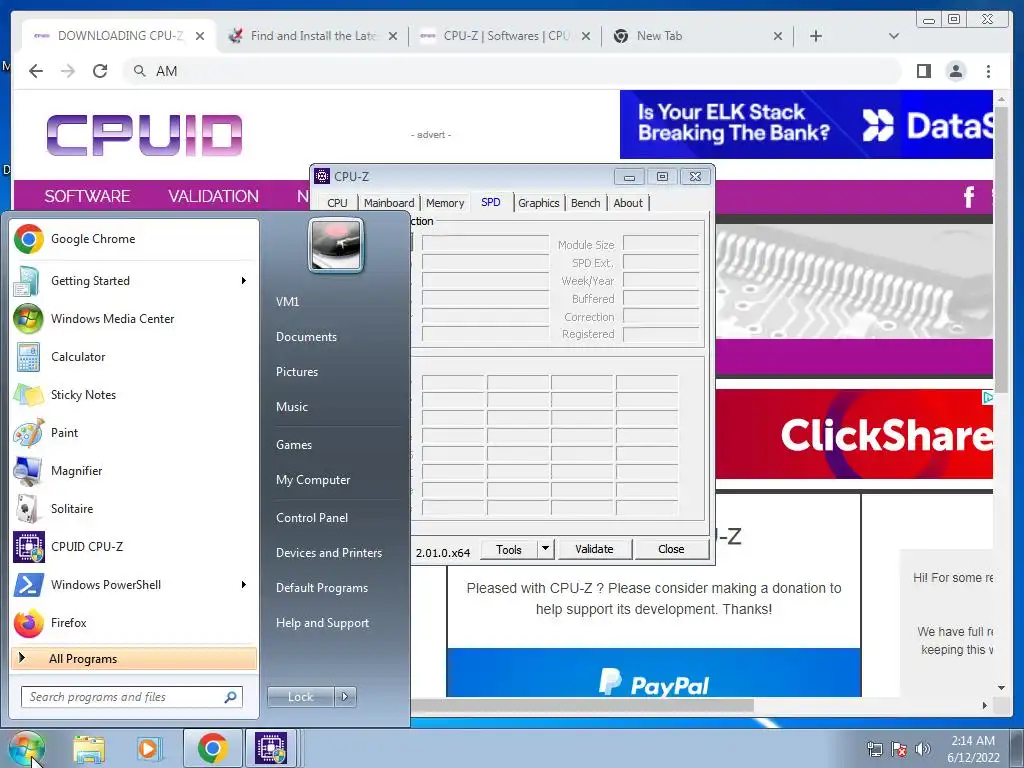Click the CPUID logo
The width and height of the screenshot is (1024, 768).
click(x=144, y=135)
